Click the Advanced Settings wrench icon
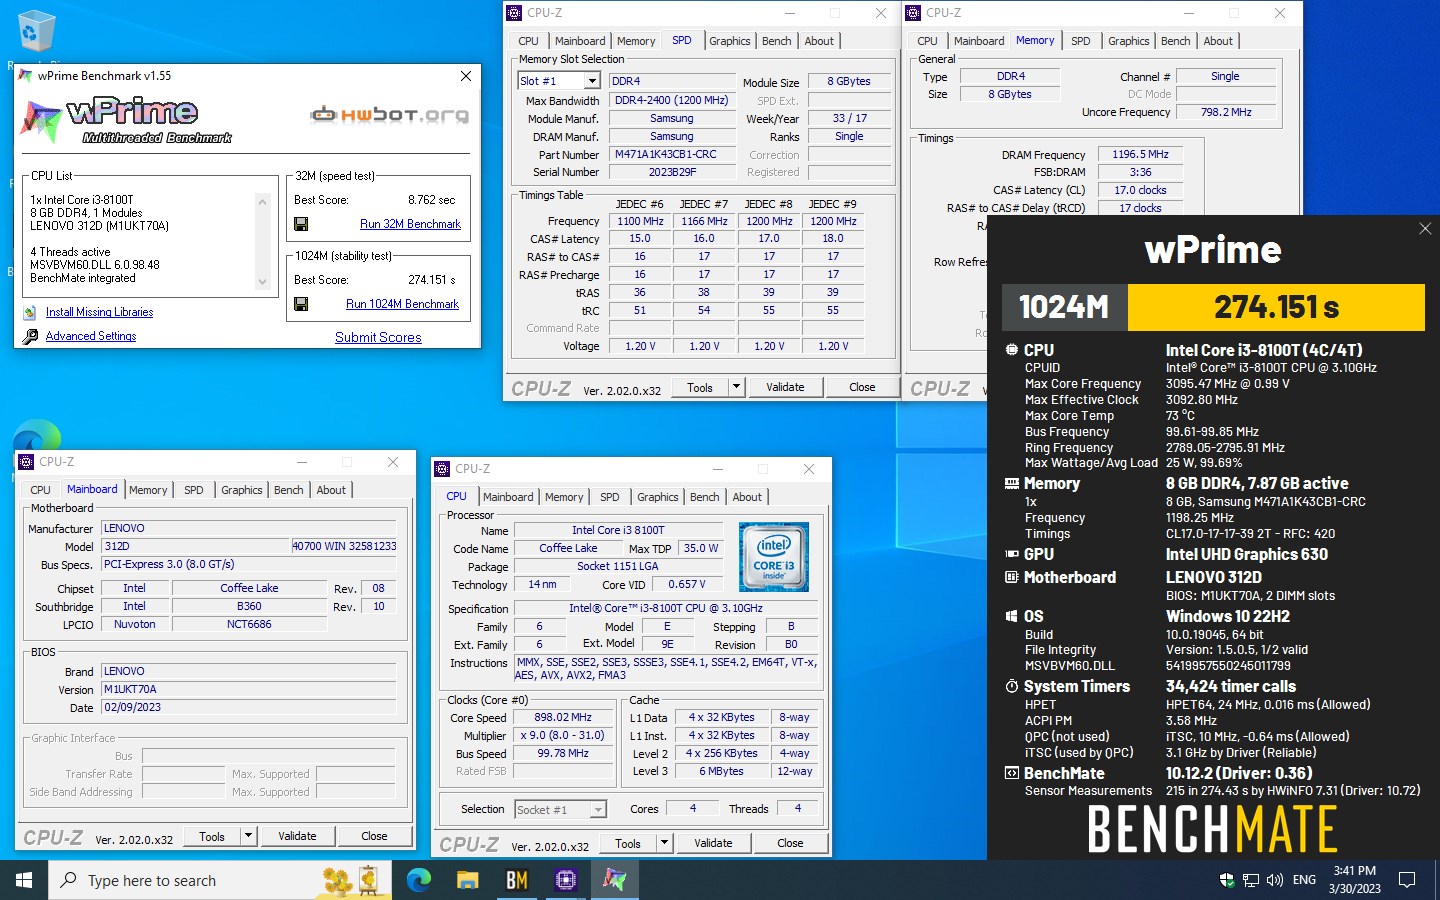 (30, 337)
